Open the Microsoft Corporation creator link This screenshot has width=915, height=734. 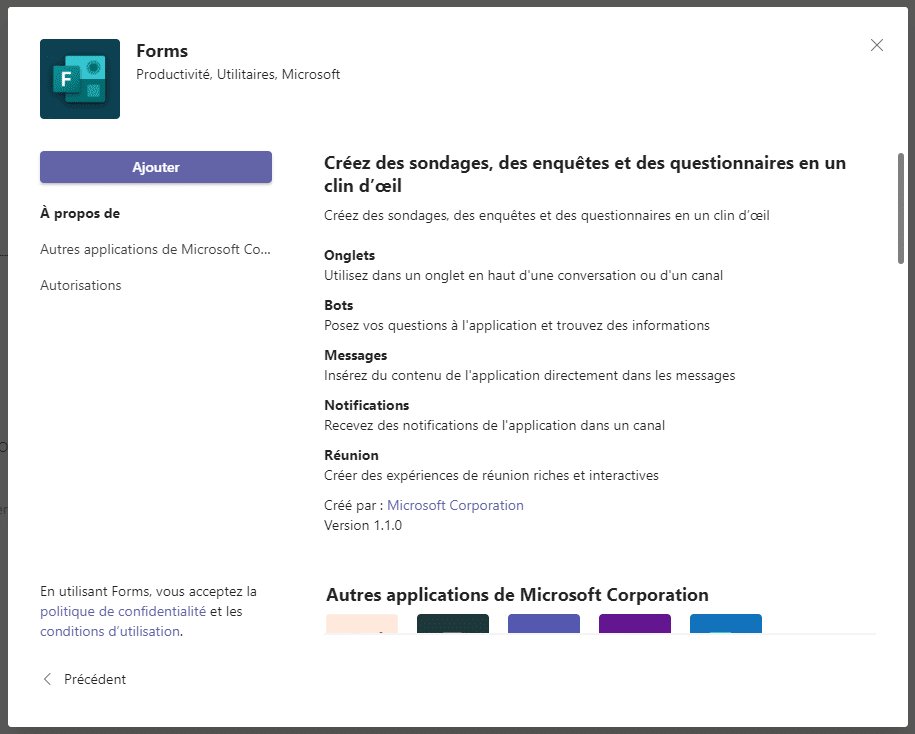(455, 505)
